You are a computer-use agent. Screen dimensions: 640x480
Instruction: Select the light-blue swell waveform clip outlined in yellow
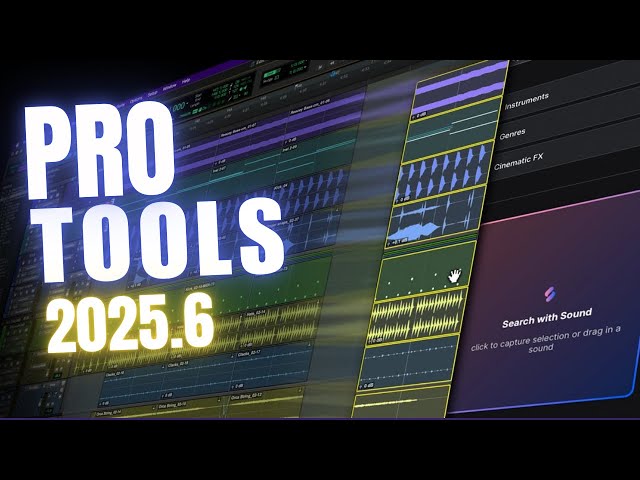click(434, 217)
